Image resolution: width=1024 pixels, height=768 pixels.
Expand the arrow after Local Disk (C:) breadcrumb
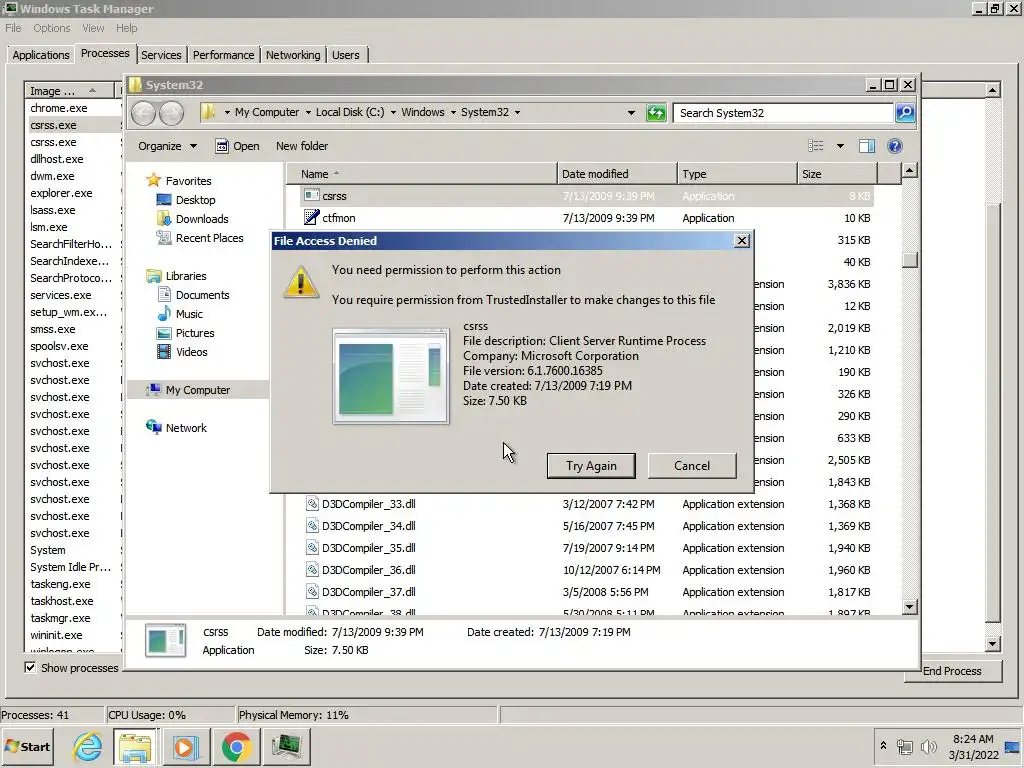393,112
